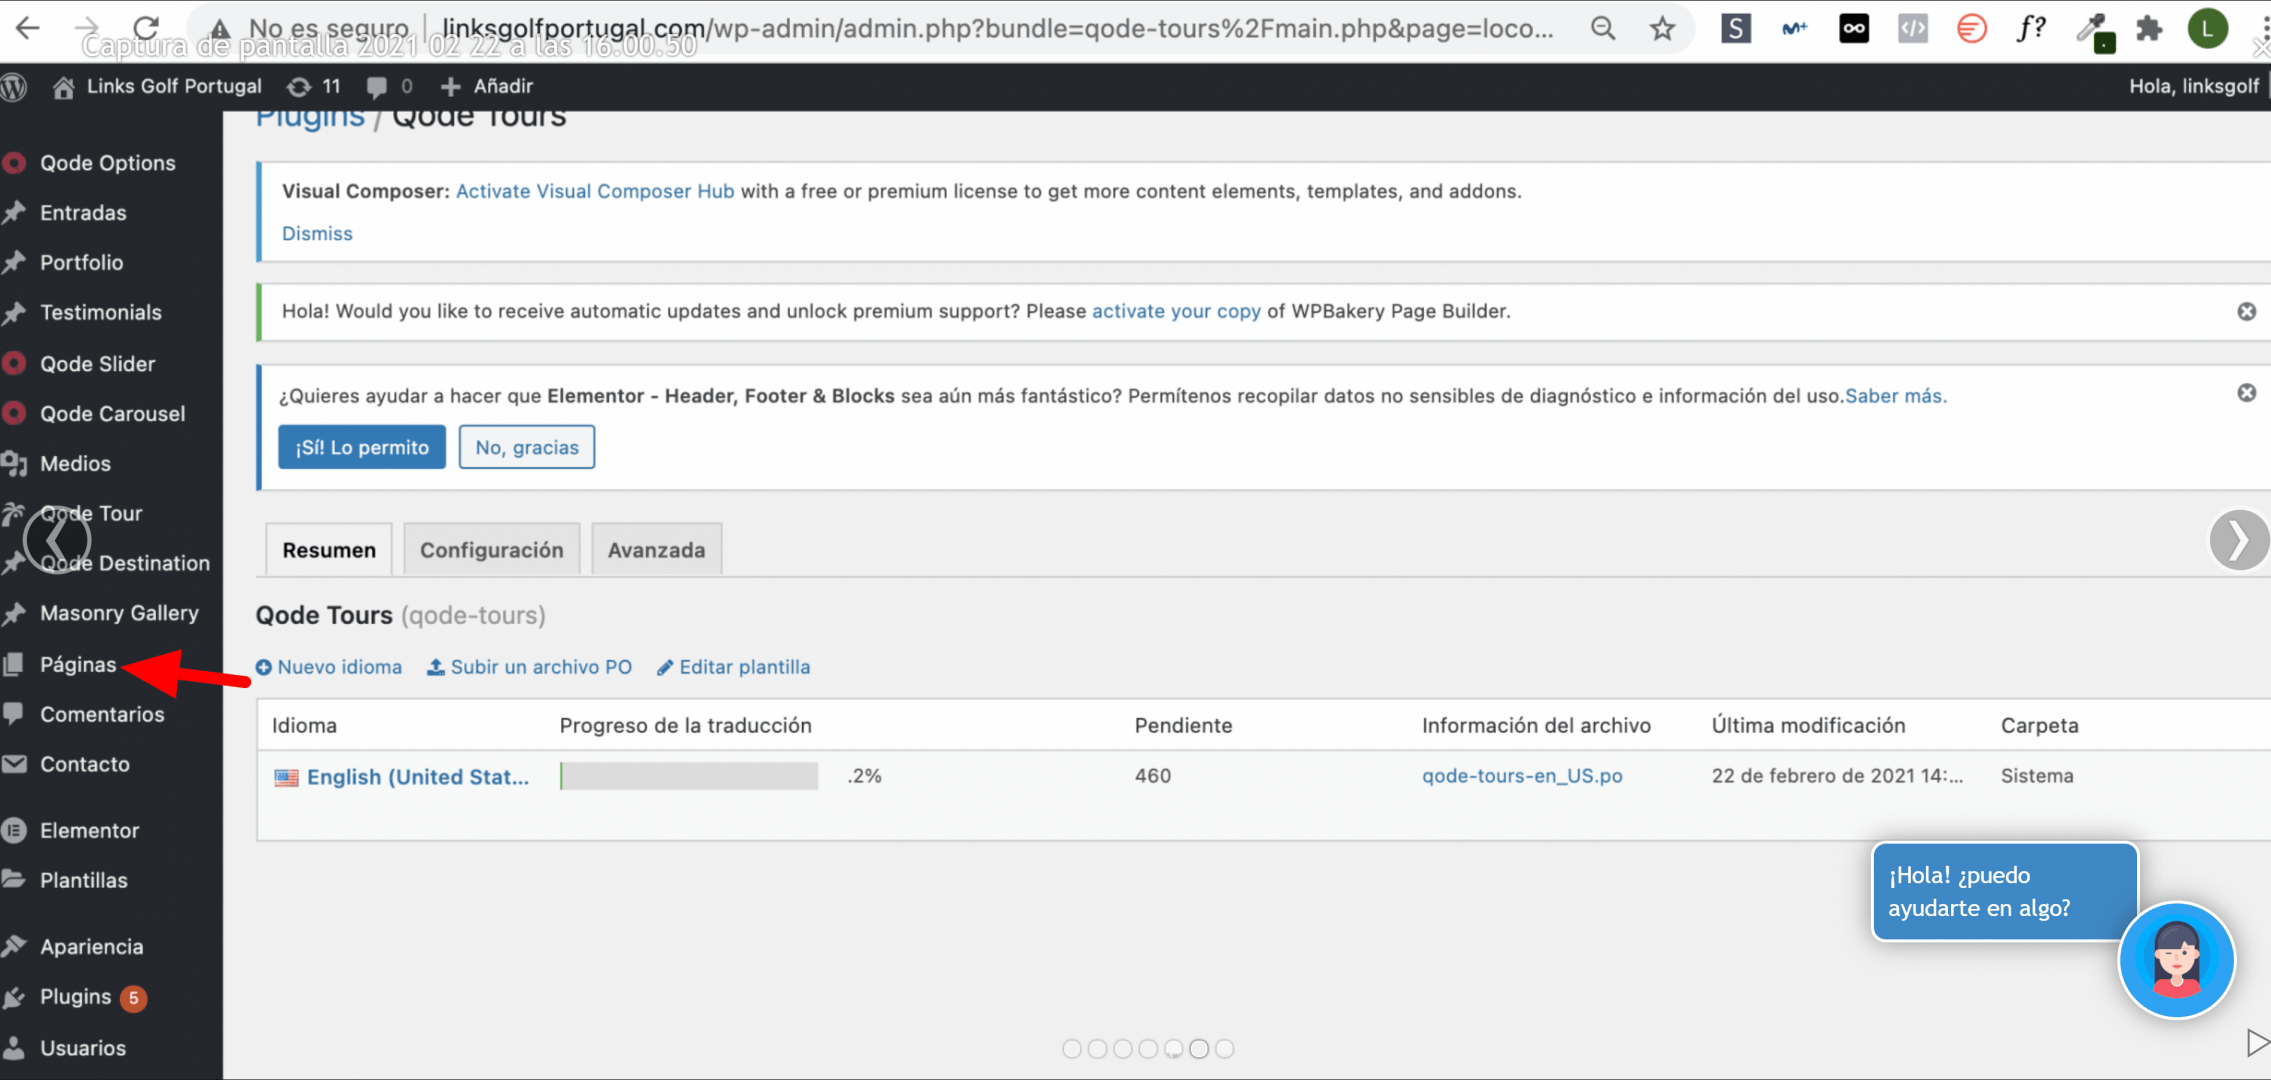
Task: Open Usuarios menu item
Action: tap(82, 1048)
